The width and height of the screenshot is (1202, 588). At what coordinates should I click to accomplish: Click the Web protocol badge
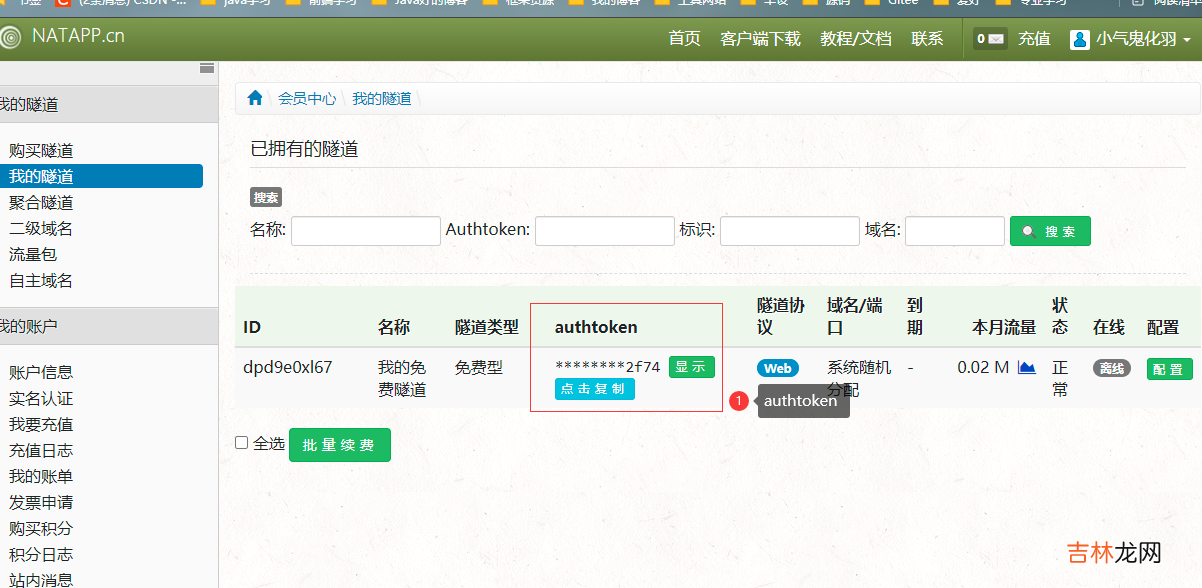(x=777, y=368)
